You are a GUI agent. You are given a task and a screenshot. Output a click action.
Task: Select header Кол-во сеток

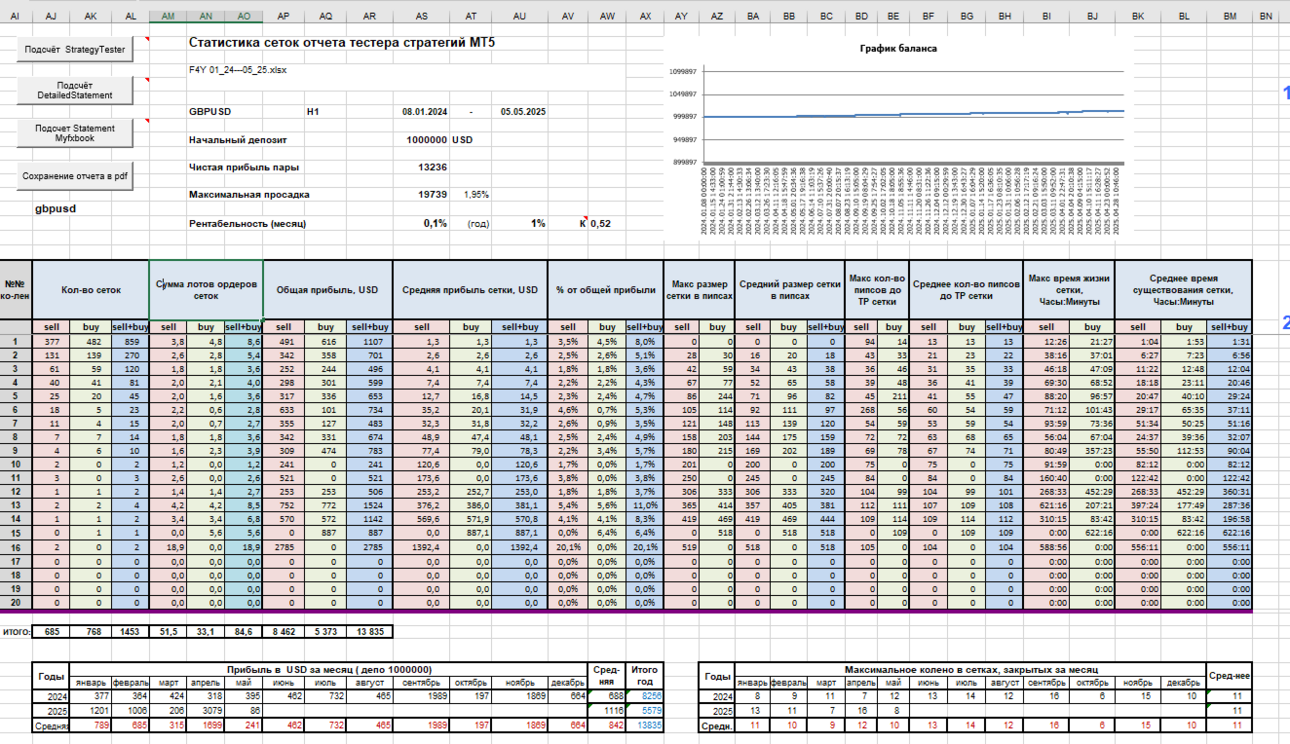[x=90, y=290]
